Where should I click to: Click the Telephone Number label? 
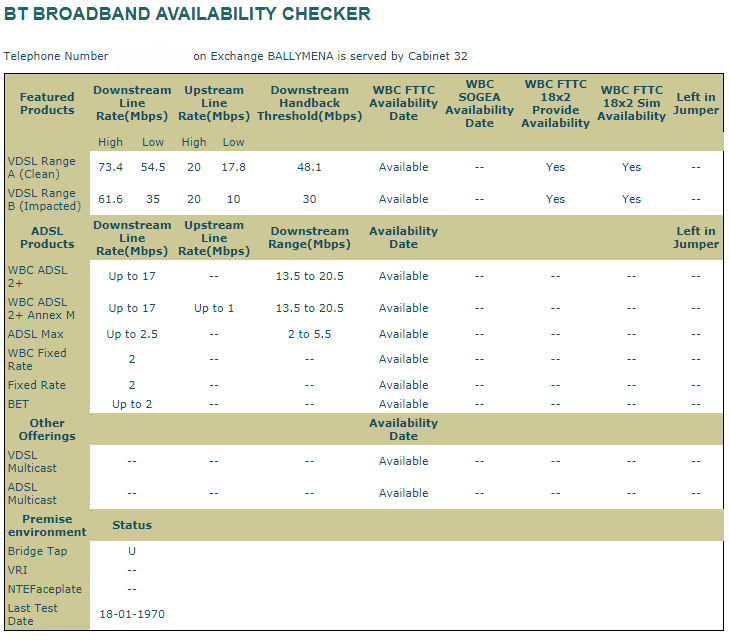(56, 56)
